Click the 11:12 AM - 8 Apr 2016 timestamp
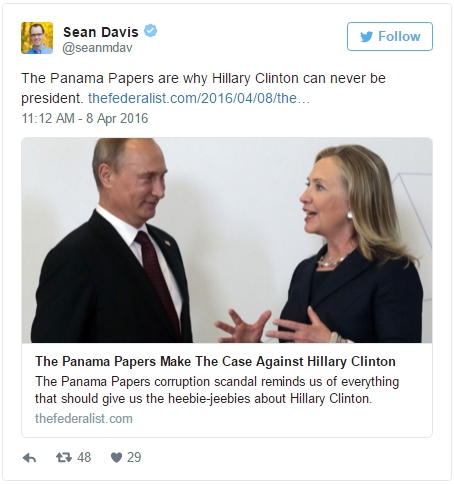 click(85, 118)
